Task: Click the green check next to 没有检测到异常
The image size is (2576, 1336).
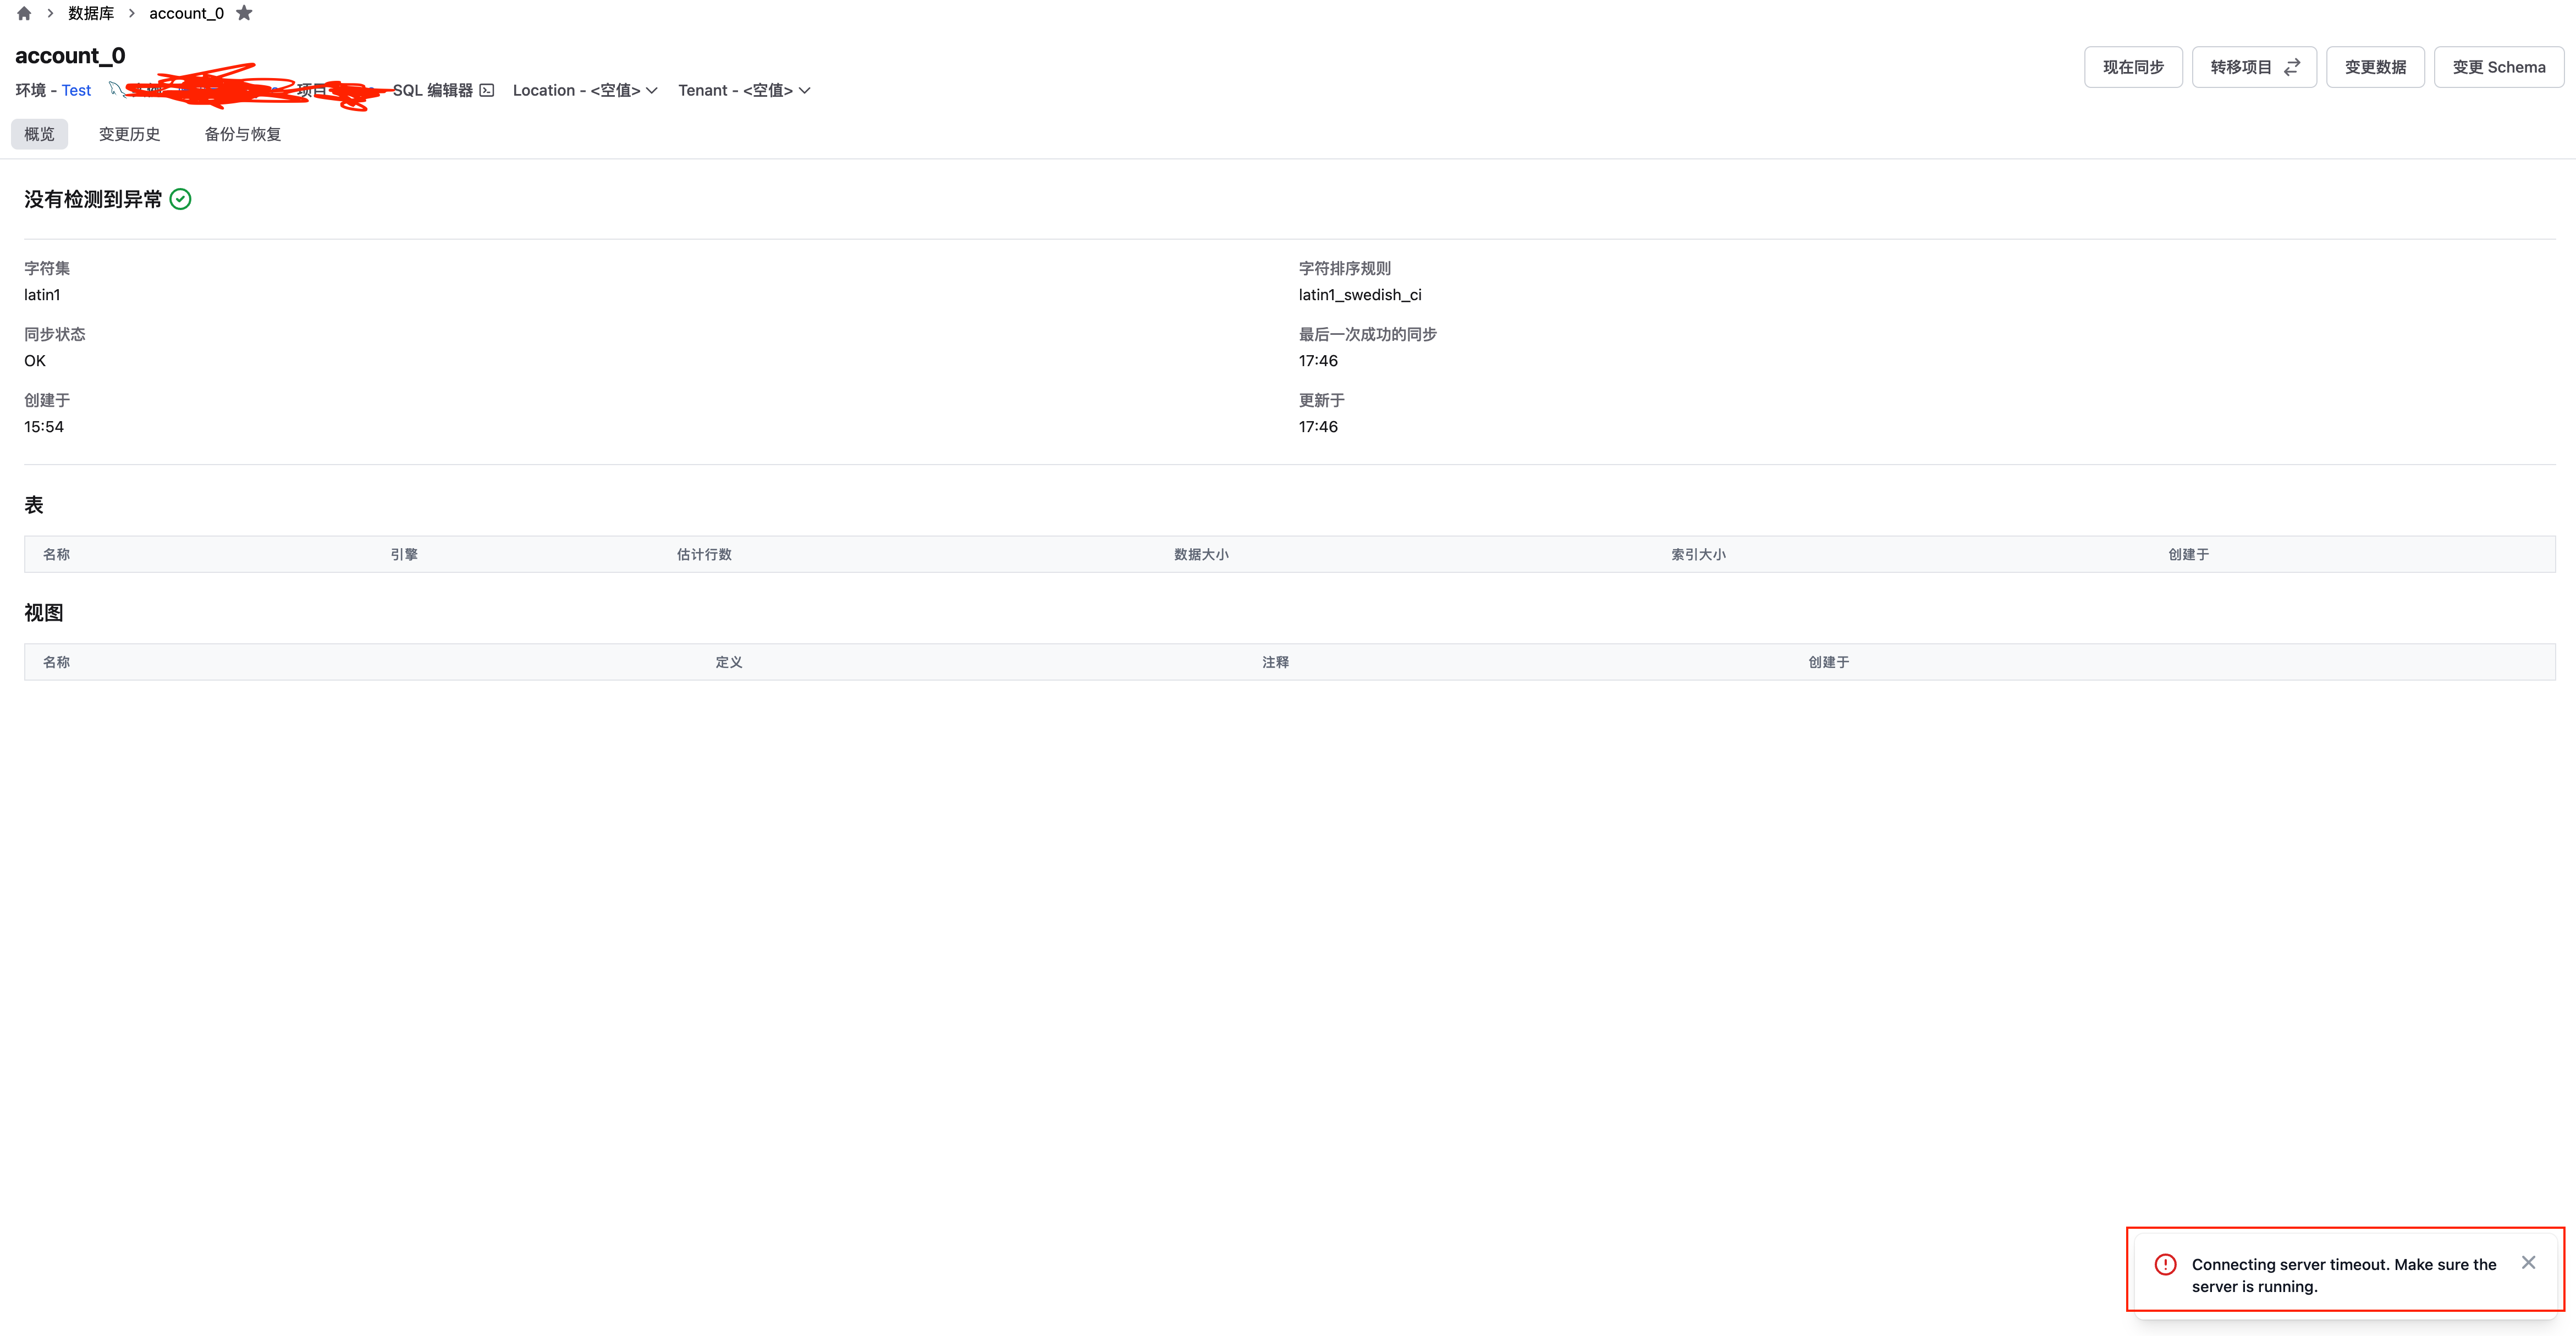Action: click(181, 199)
